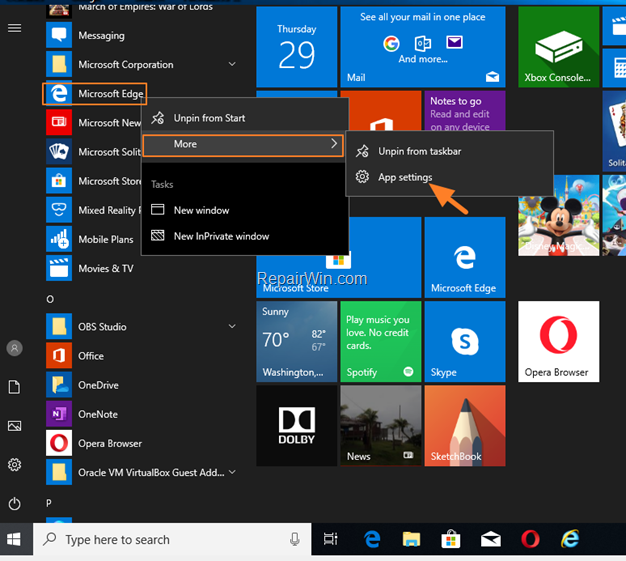Jump to the letter P section header

coord(49,503)
